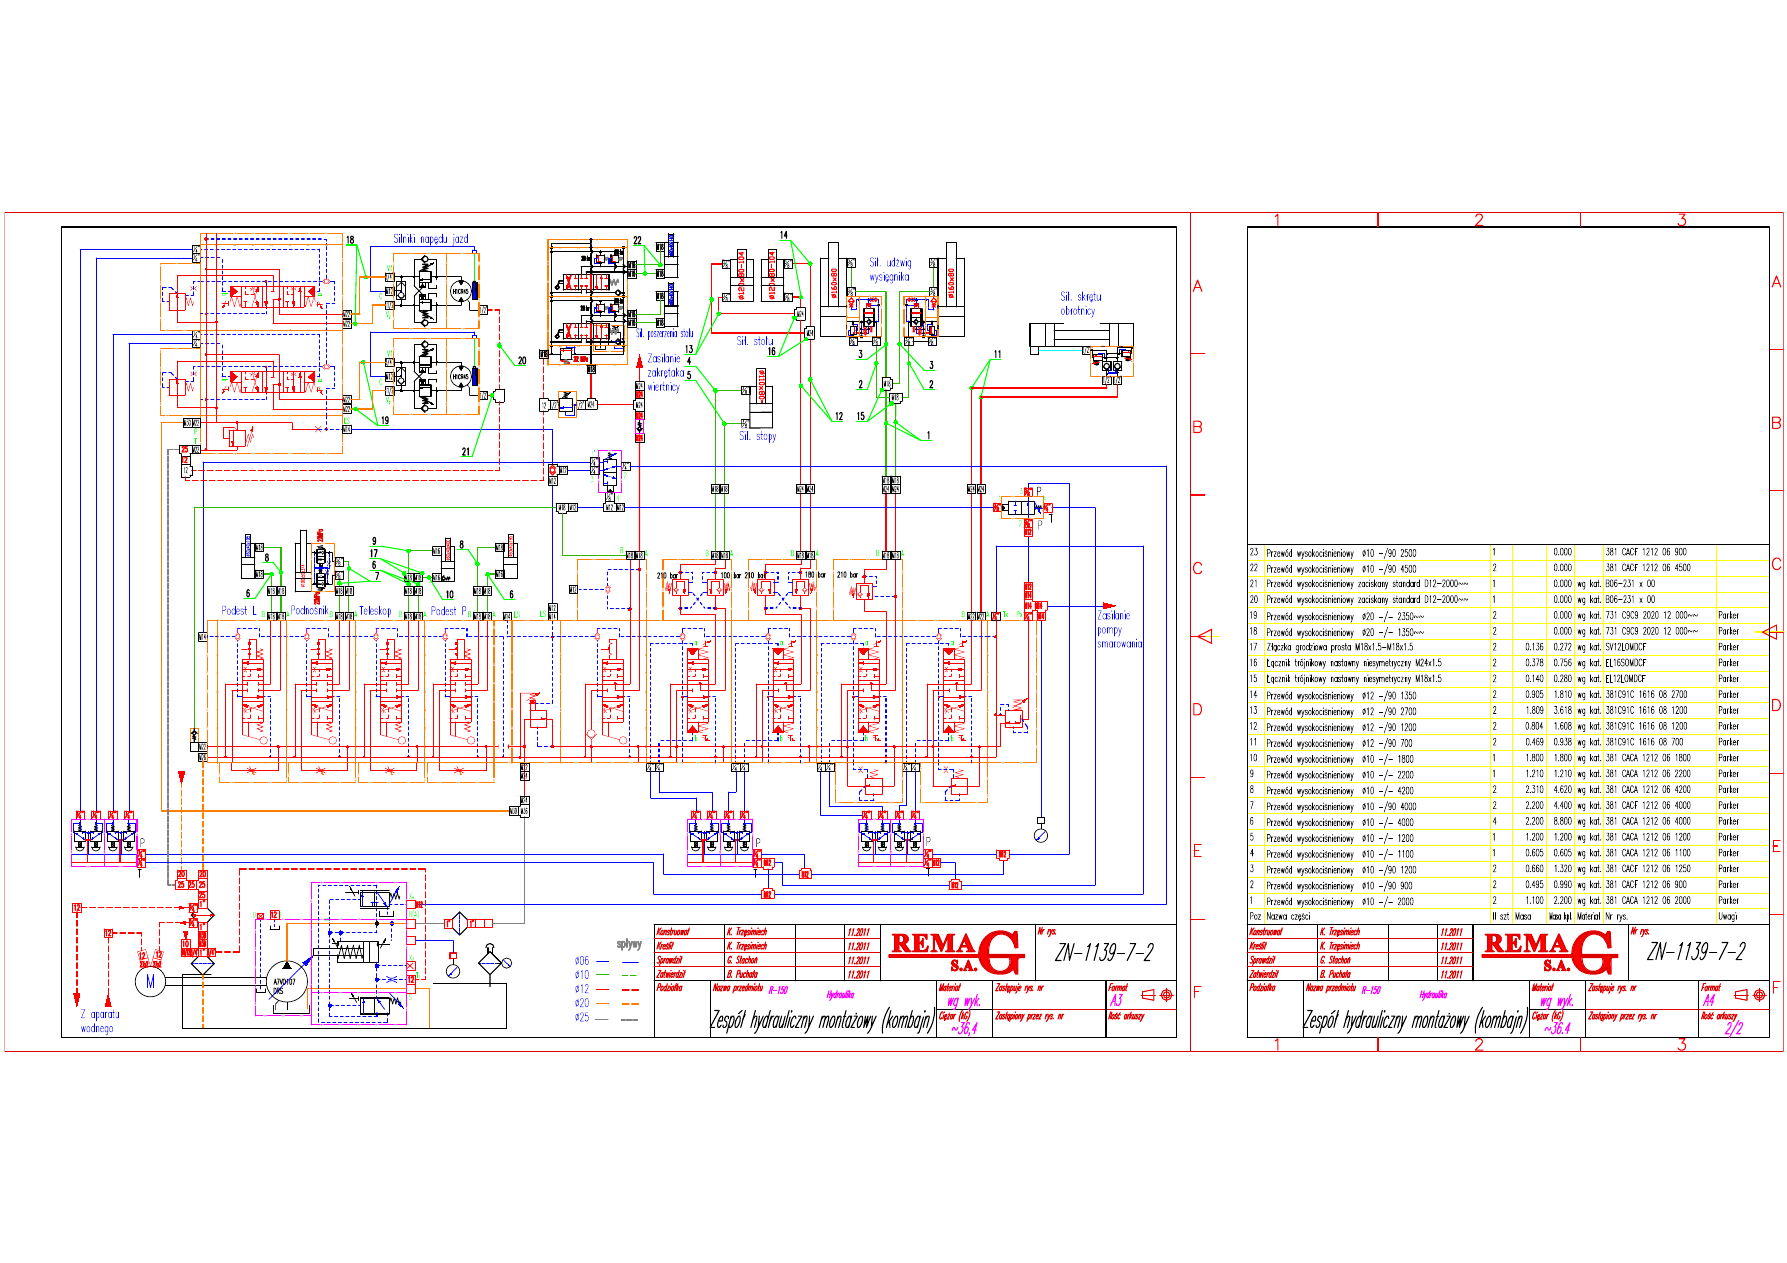Image resolution: width=1787 pixels, height=1263 pixels.
Task: Click drawing number ZN-1139-7-2 on A3 sheet
Action: pyautogui.click(x=1104, y=953)
